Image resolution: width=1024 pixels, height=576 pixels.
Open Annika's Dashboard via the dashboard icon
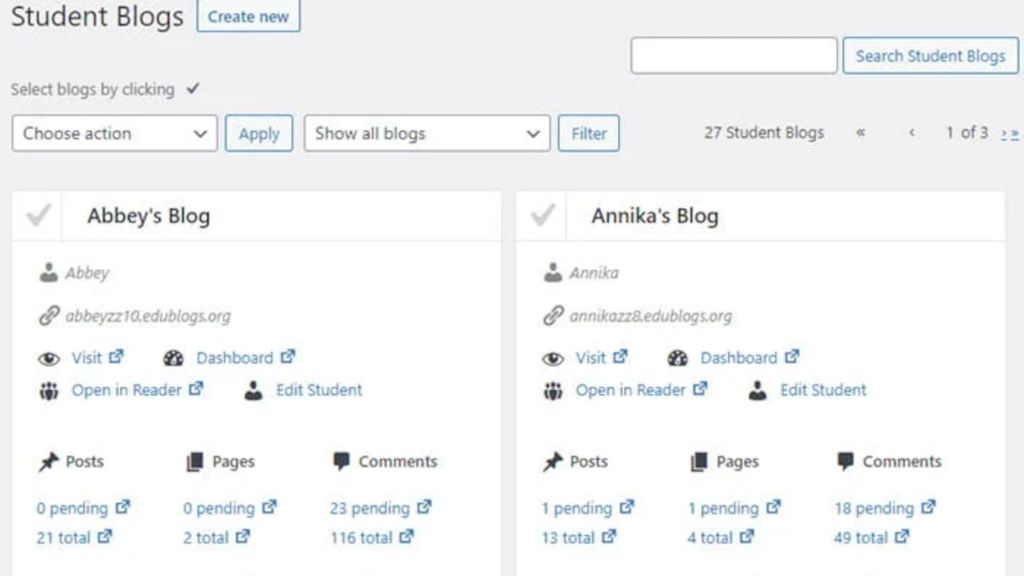[679, 357]
